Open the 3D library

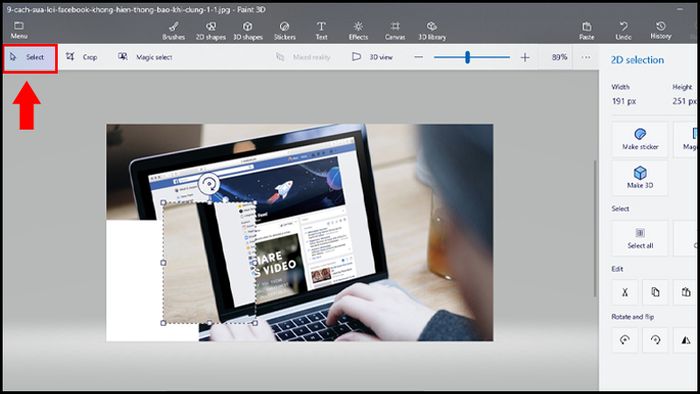click(x=432, y=31)
